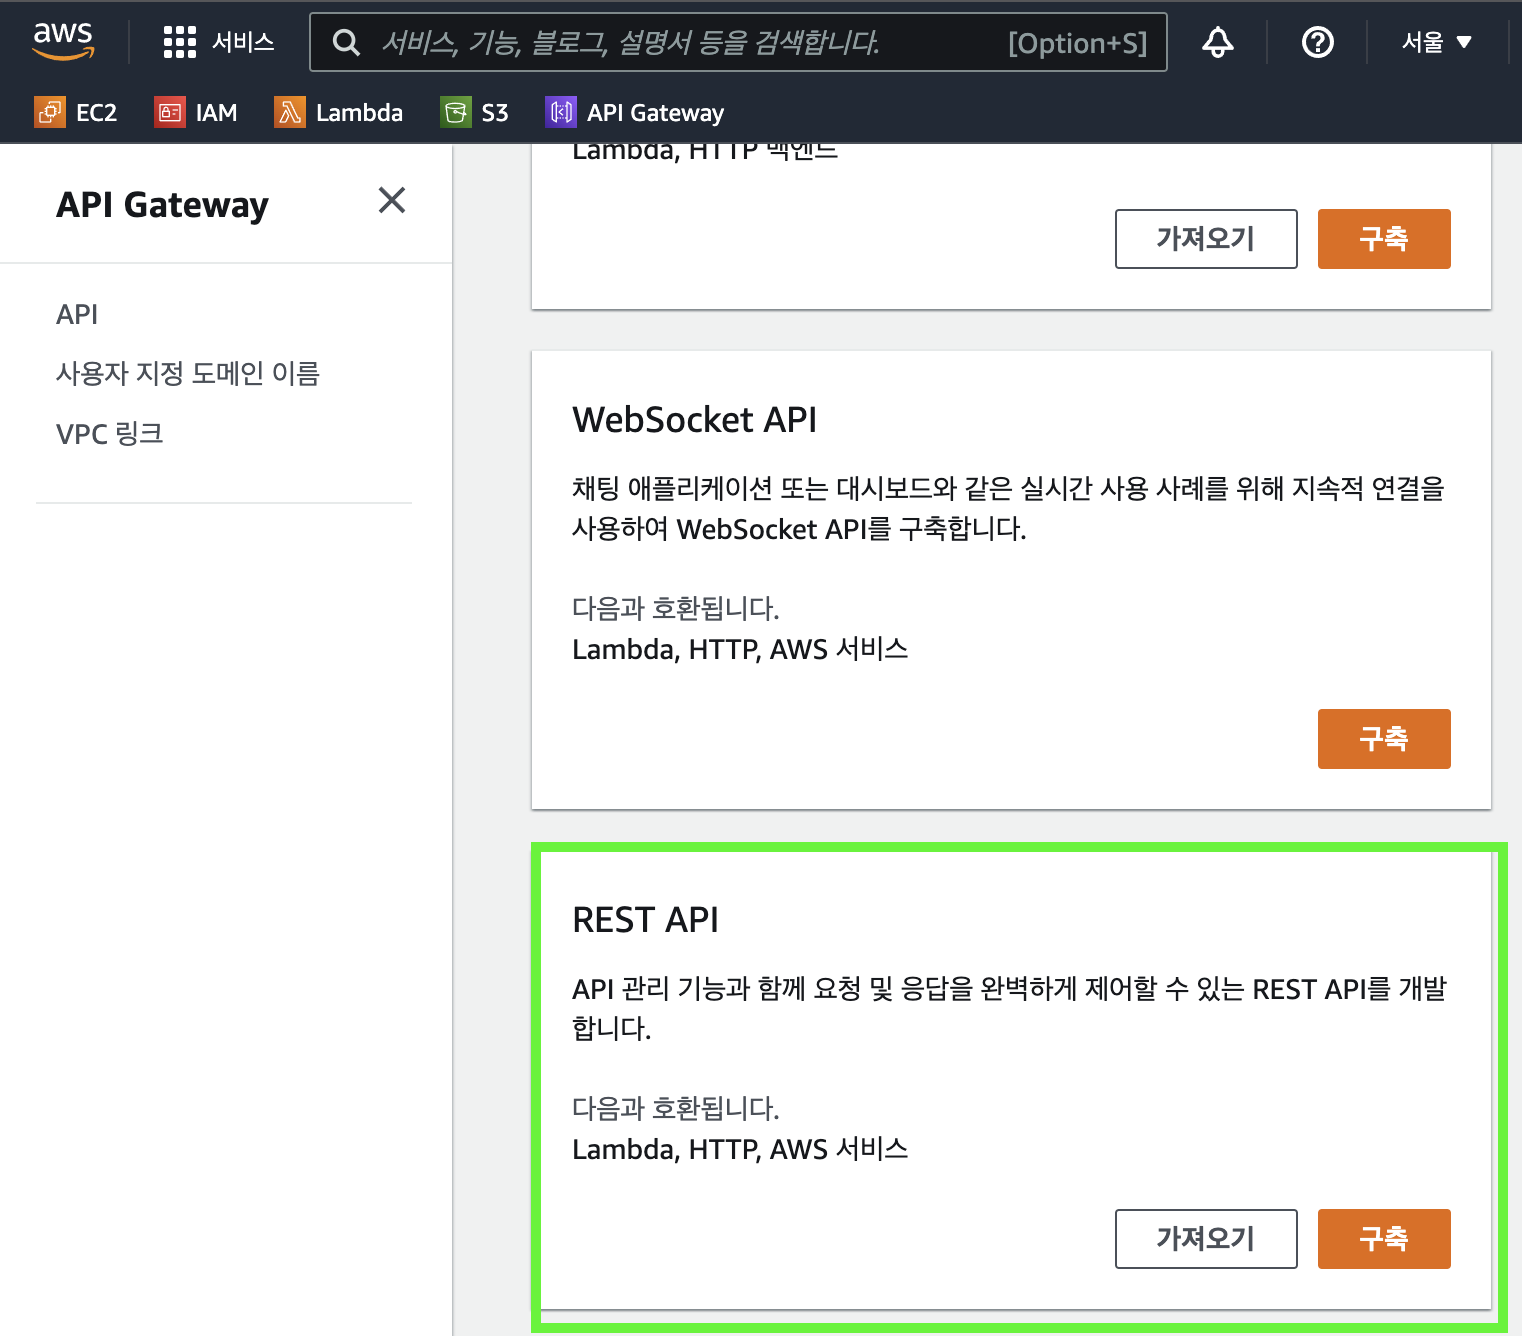Click the WebSocket API description text
This screenshot has height=1336, width=1522.
point(1008,508)
